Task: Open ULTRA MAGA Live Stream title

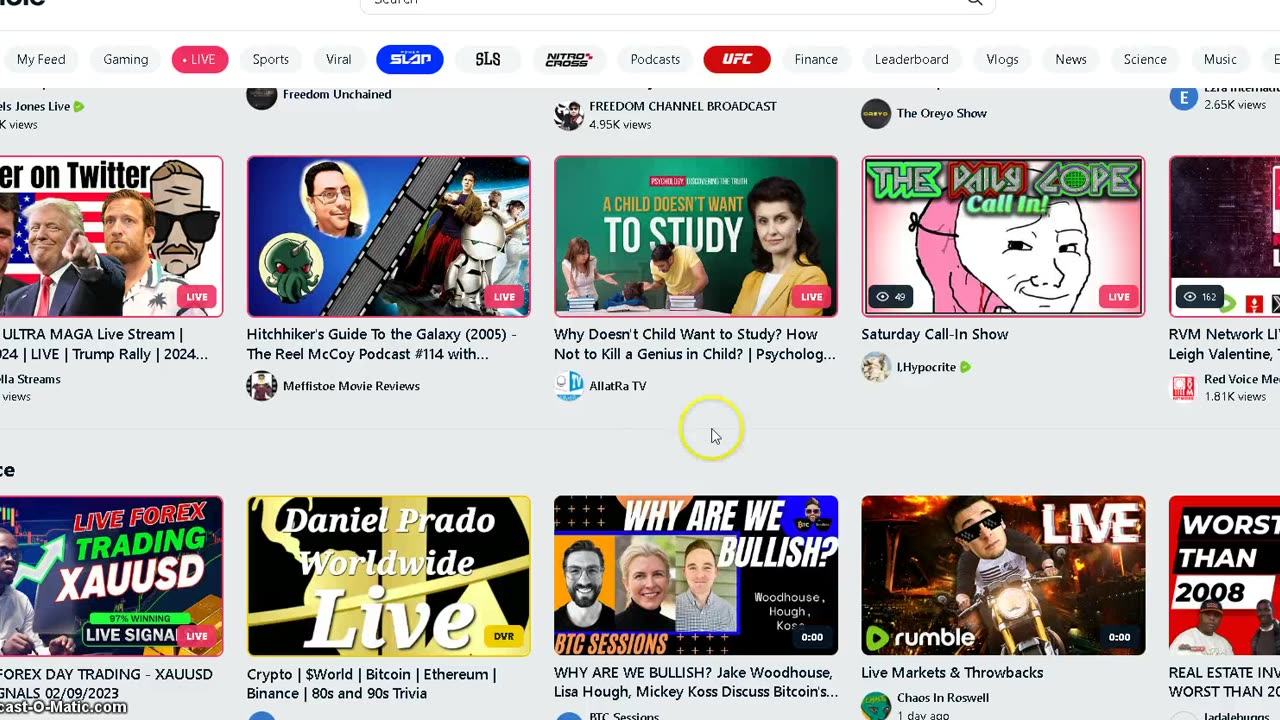Action: (x=104, y=344)
